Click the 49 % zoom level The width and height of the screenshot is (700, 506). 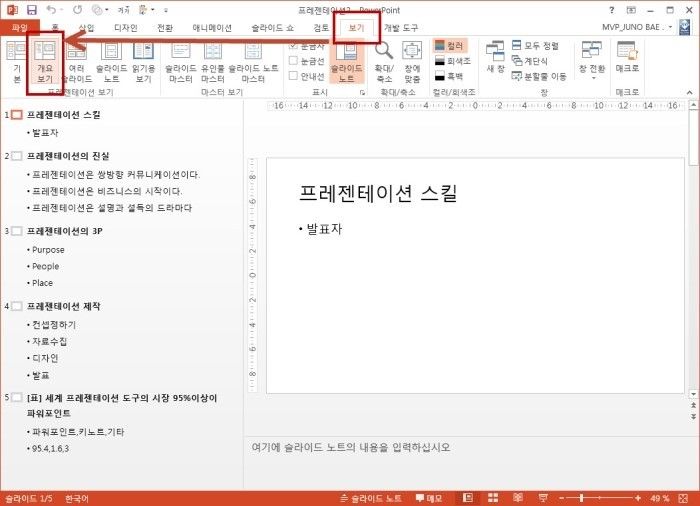(660, 498)
